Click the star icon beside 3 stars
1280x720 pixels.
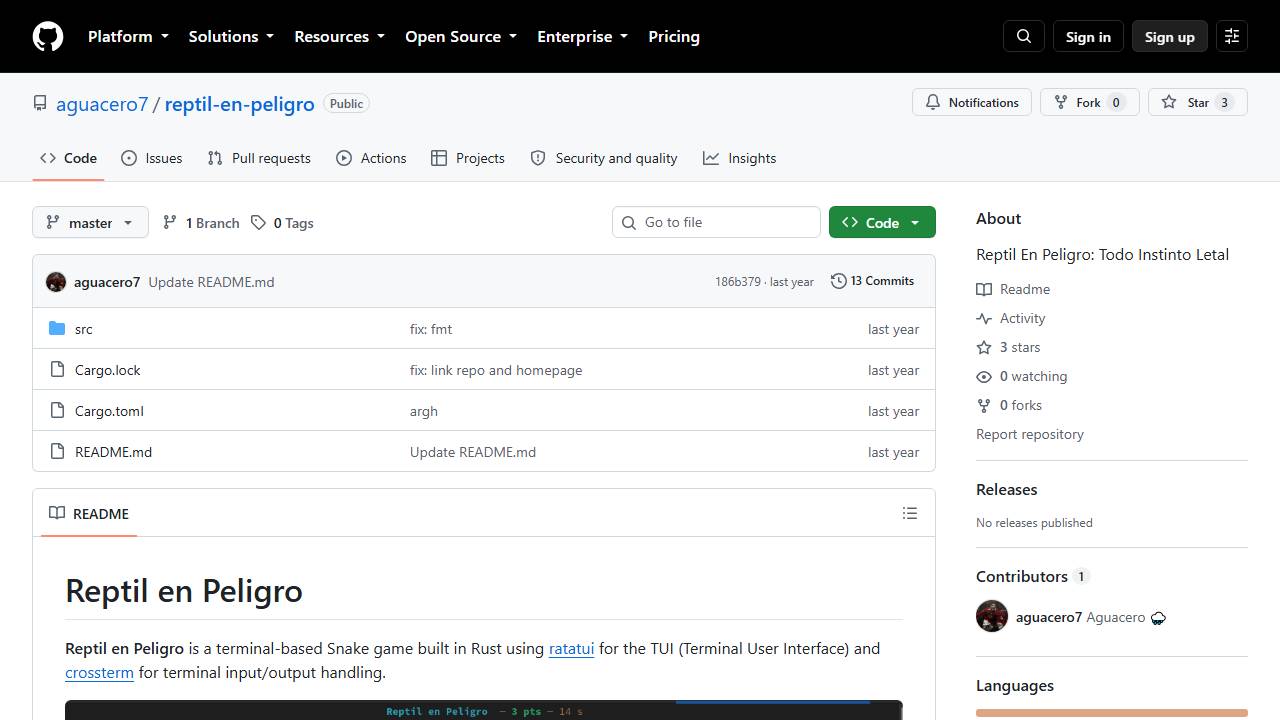click(984, 347)
